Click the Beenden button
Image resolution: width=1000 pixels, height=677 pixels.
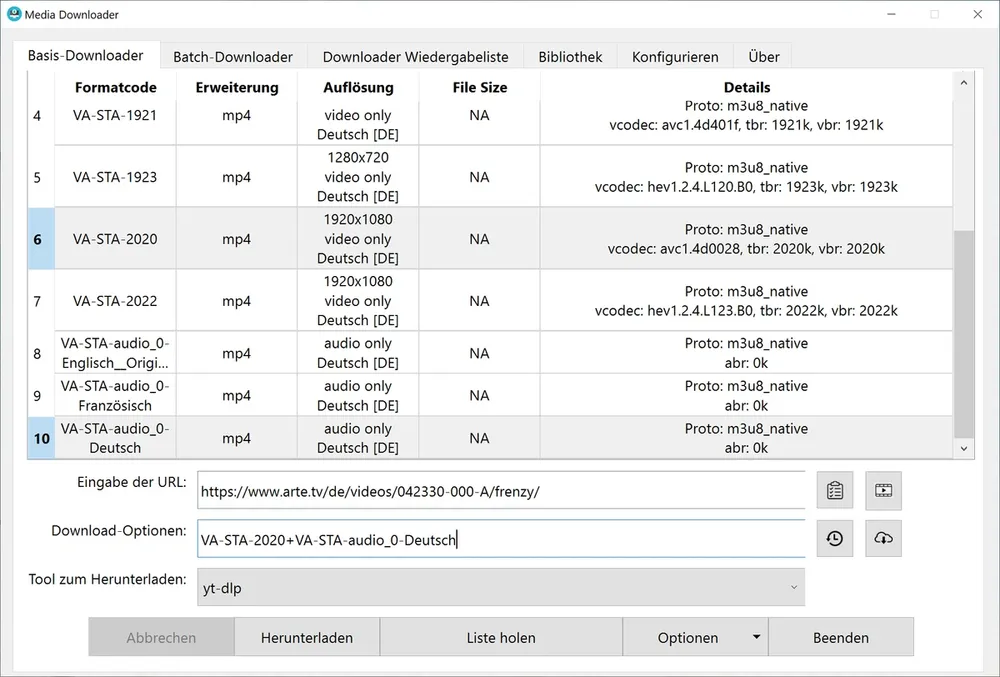(841, 637)
